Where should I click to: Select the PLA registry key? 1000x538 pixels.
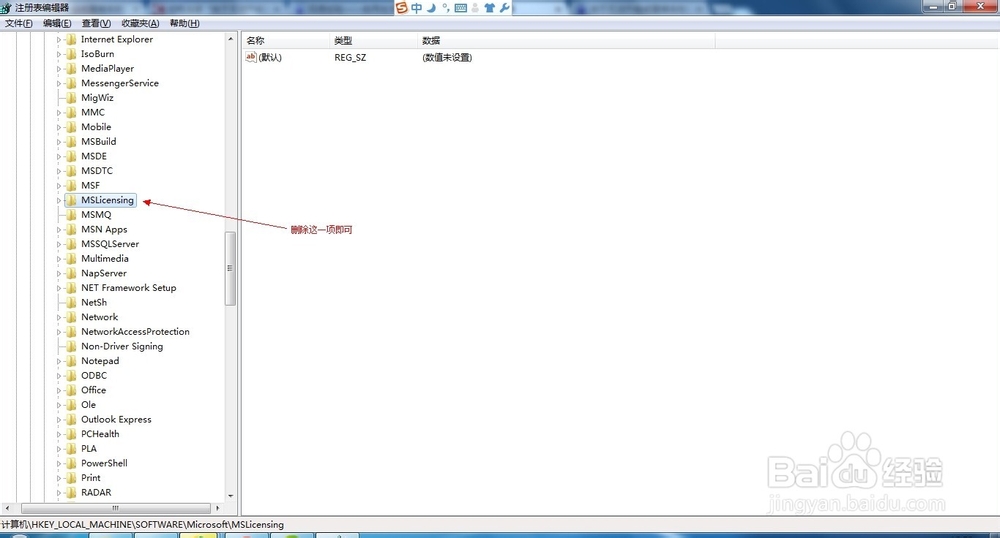tap(89, 449)
